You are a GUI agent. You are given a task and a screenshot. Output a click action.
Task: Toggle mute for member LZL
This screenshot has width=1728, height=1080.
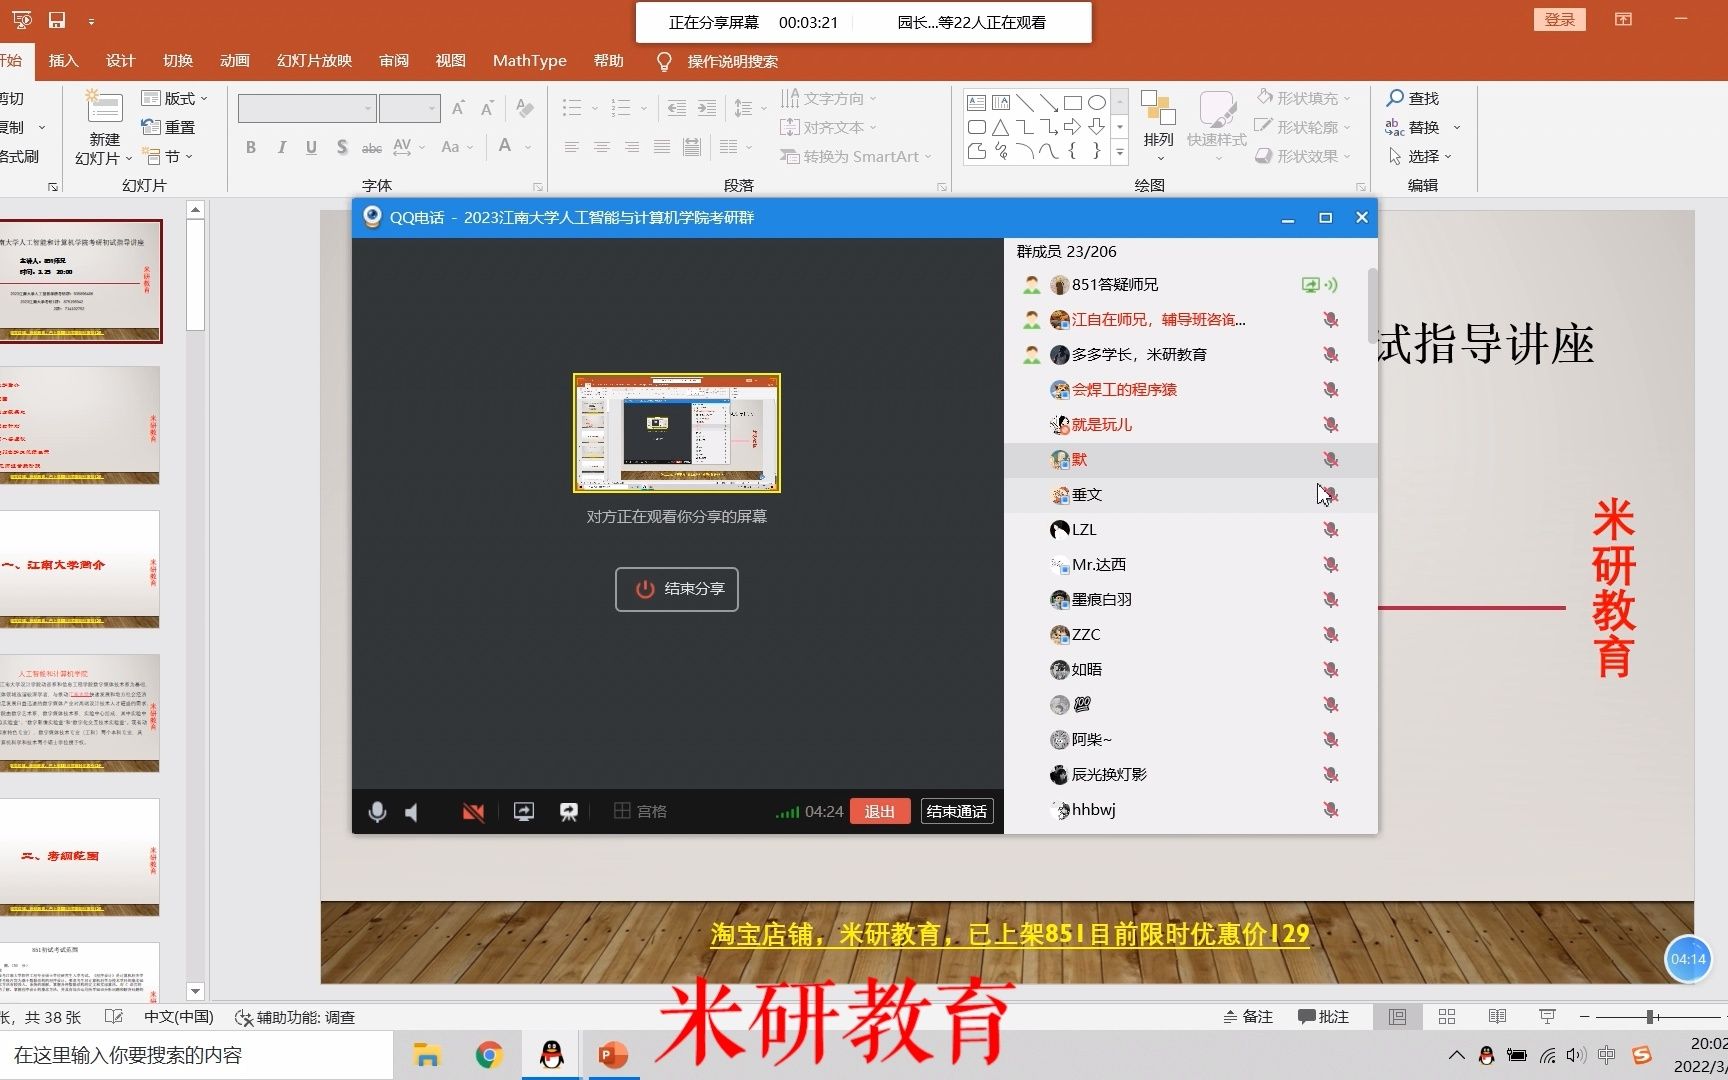[1330, 529]
